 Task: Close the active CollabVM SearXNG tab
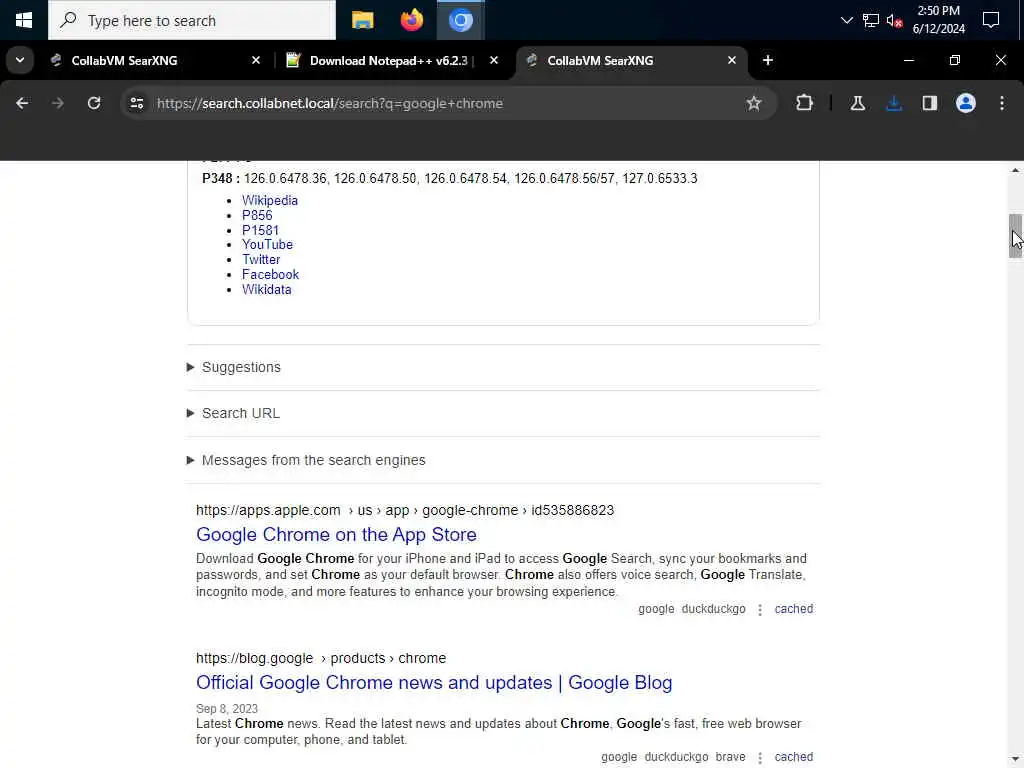pyautogui.click(x=731, y=60)
